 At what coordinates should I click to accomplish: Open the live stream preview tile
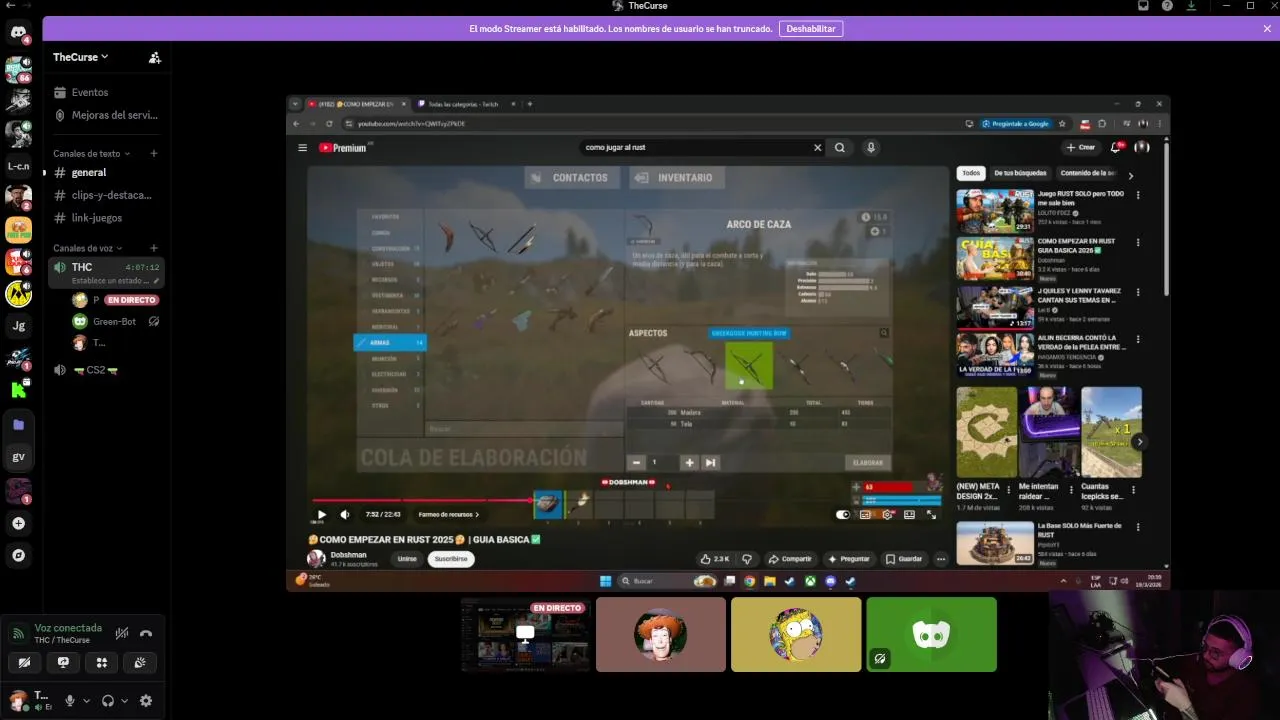pos(526,635)
